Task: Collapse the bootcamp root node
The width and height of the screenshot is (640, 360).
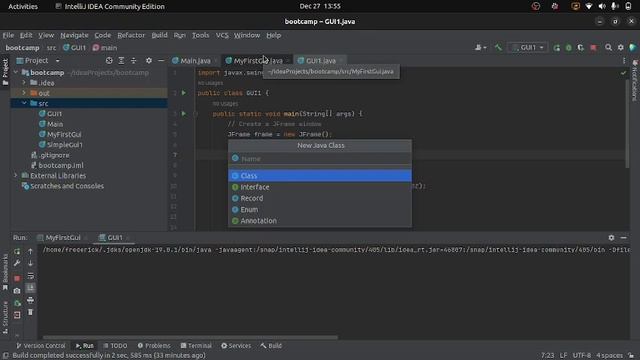Action: tap(16, 72)
